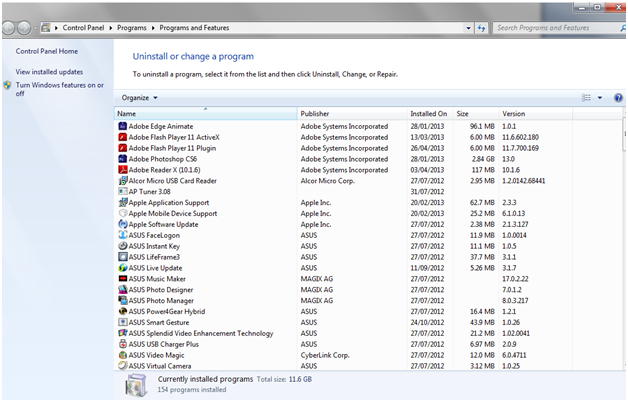Click the Adobe Flash Player 11 ActiveX icon
The height and width of the screenshot is (402, 628).
[x=123, y=137]
